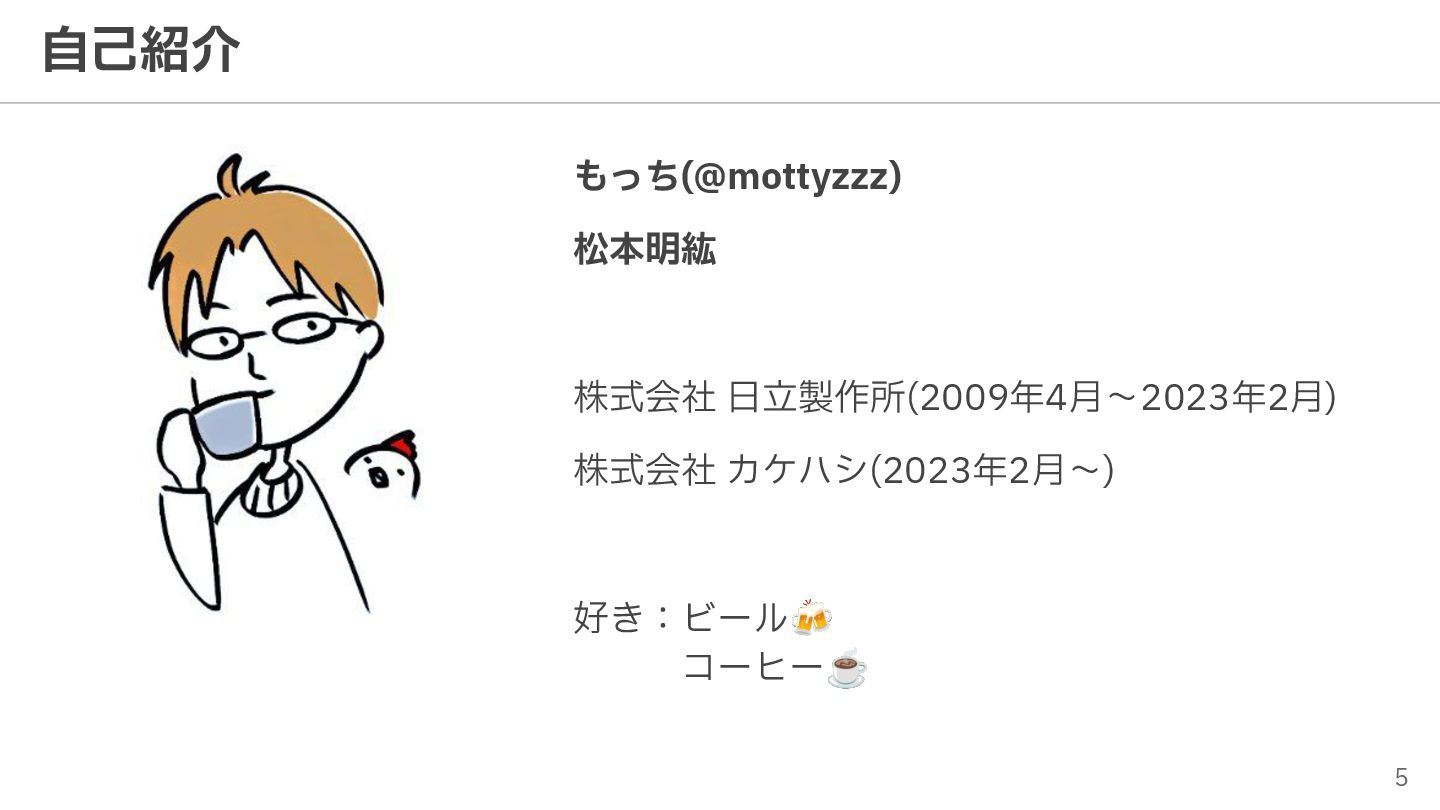
Task: Click the 株式会社 カケハシ line
Action: [x=844, y=469]
